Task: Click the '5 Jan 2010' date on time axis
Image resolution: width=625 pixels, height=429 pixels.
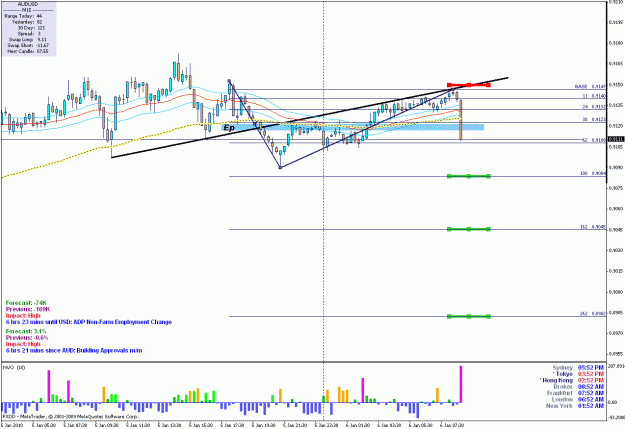Action: (x=13, y=425)
